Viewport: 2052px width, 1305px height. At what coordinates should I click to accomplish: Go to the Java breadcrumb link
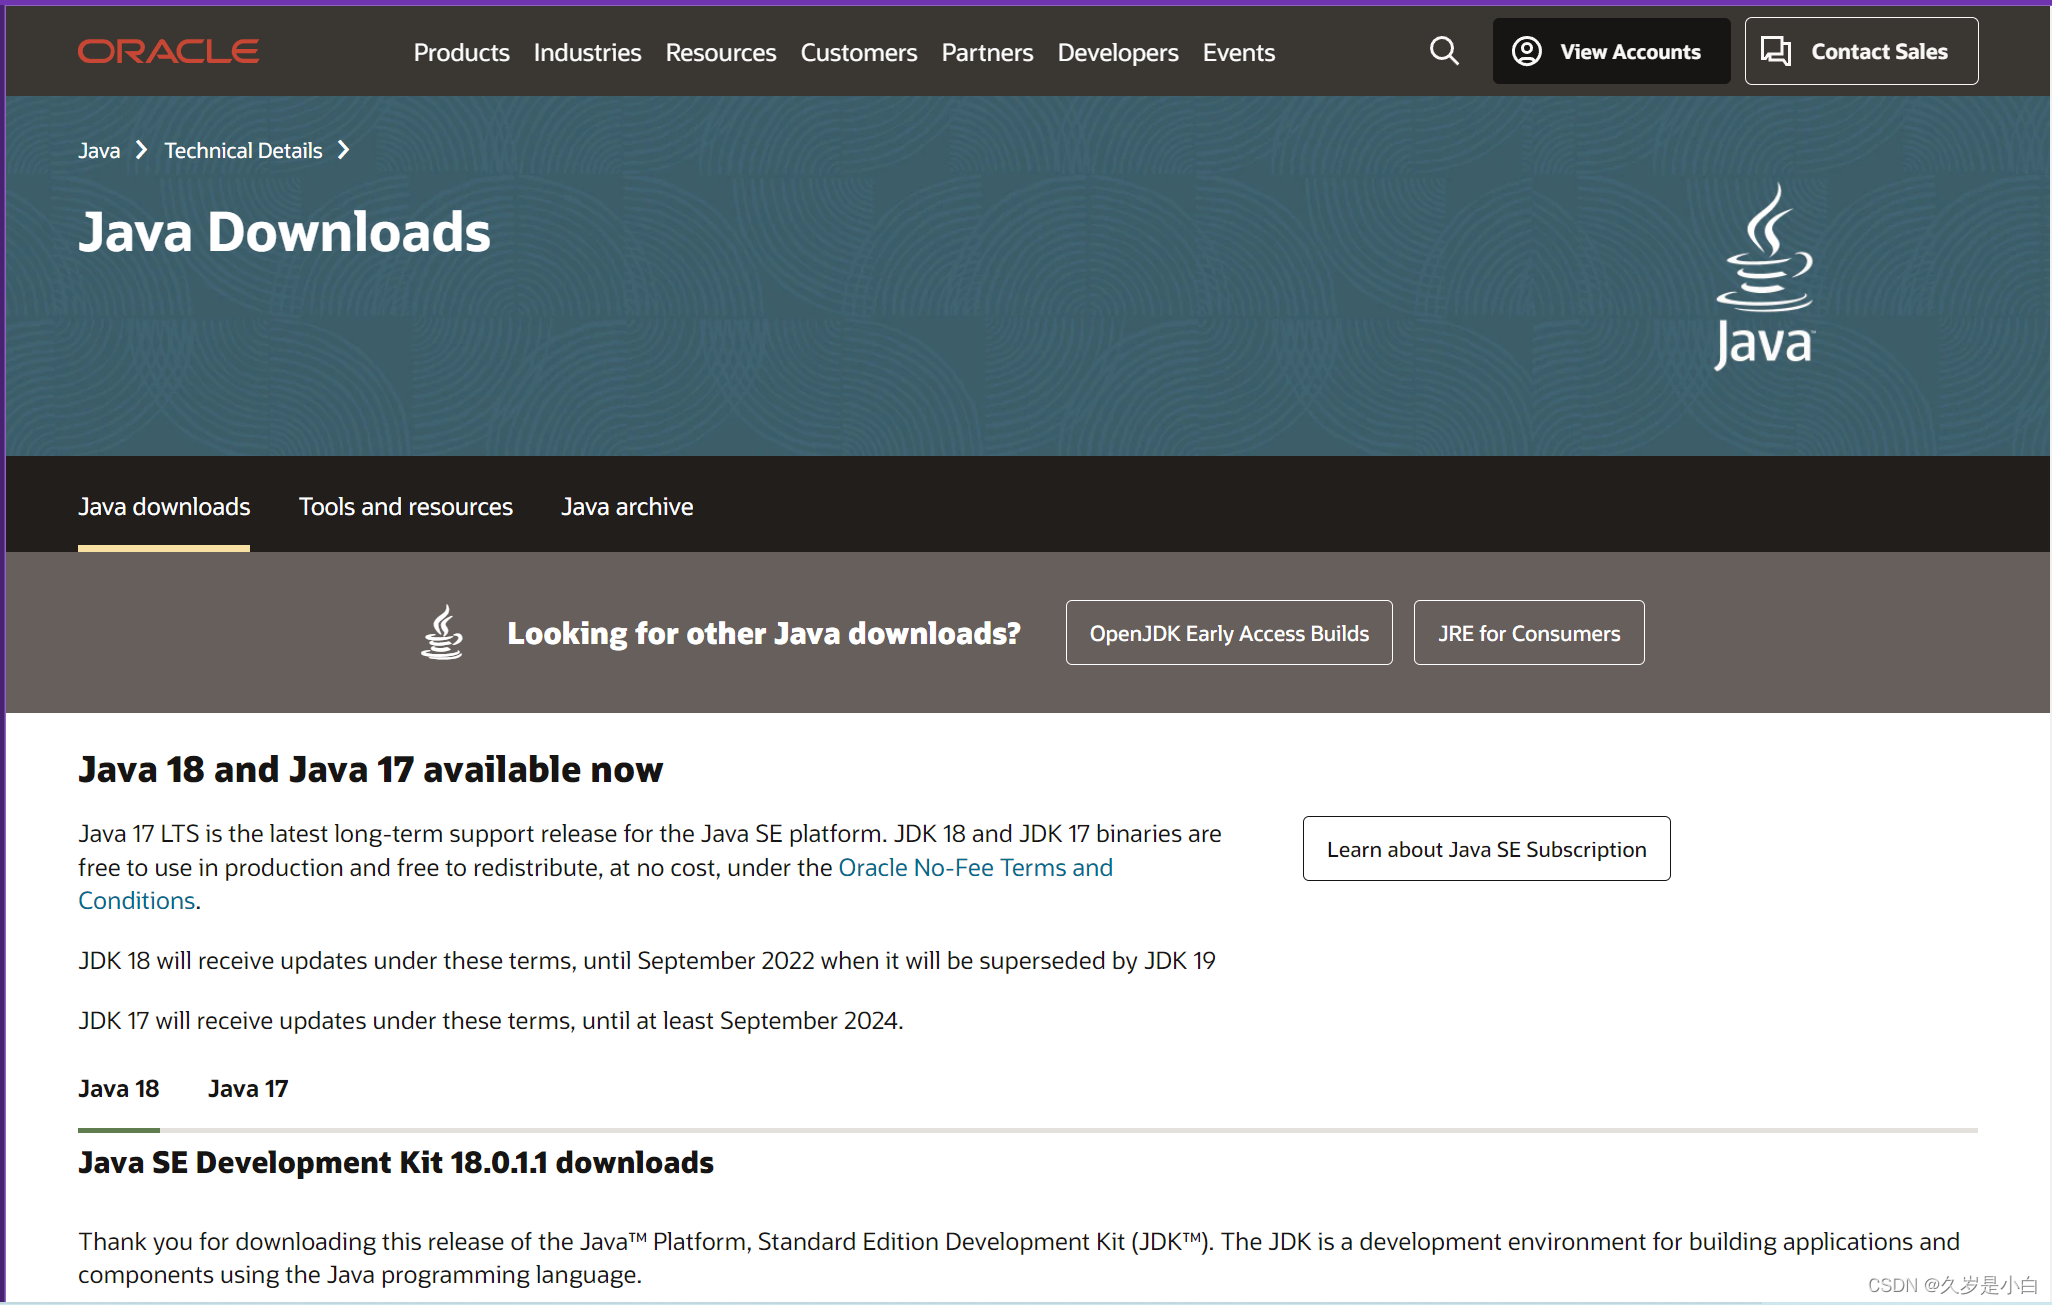(99, 150)
